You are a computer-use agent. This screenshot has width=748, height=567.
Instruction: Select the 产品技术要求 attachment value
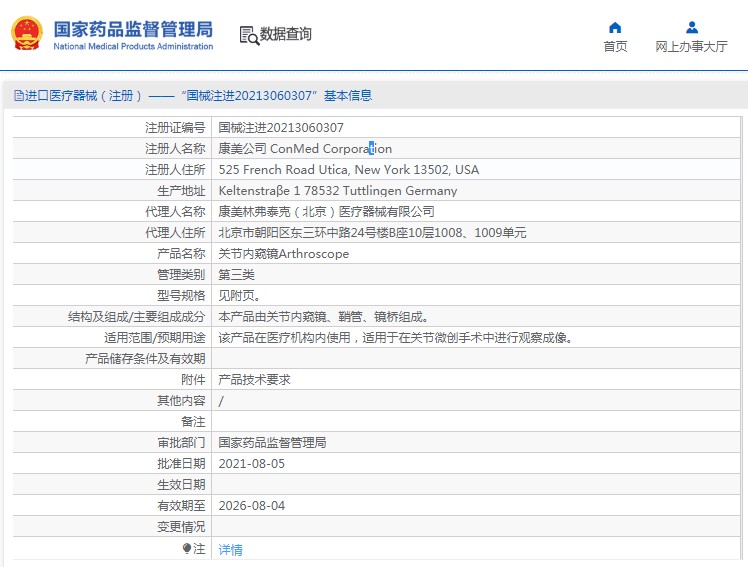coord(254,380)
